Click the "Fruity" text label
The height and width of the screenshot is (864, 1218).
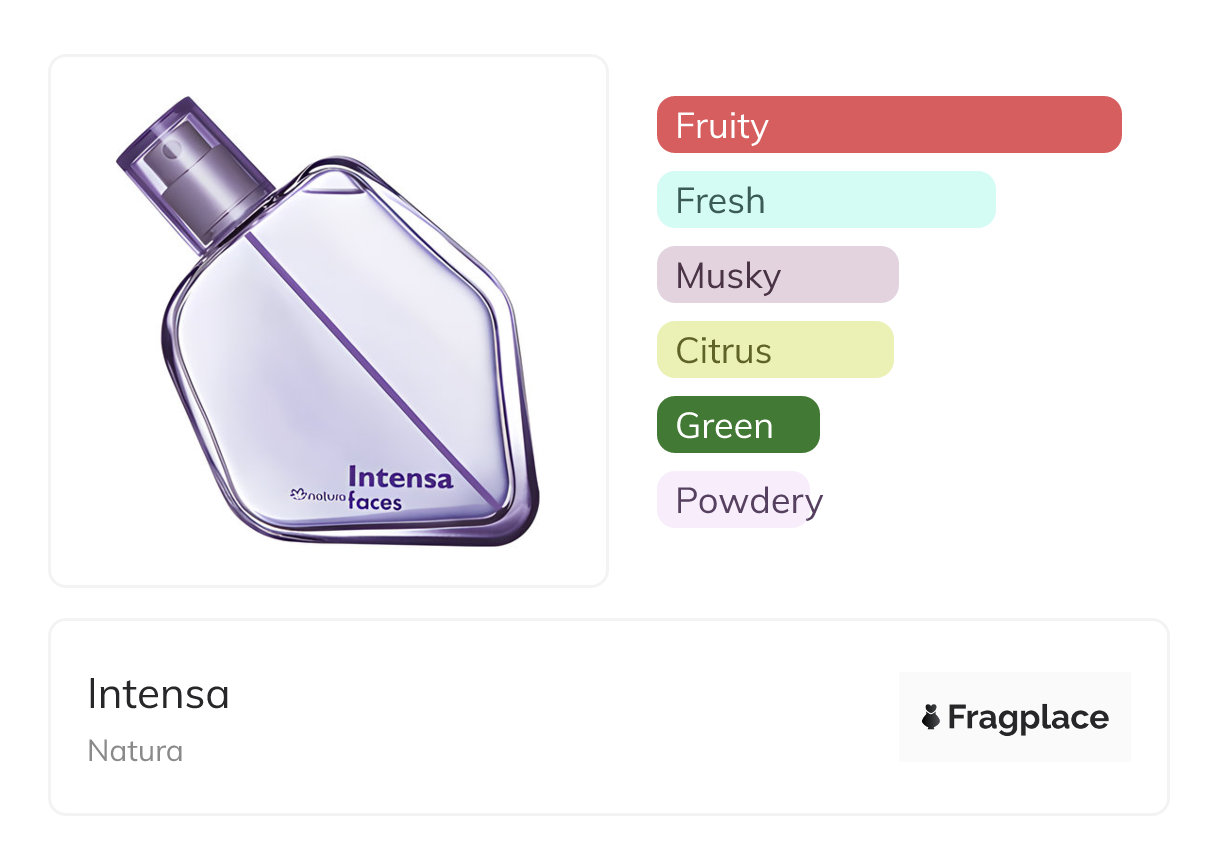(722, 126)
